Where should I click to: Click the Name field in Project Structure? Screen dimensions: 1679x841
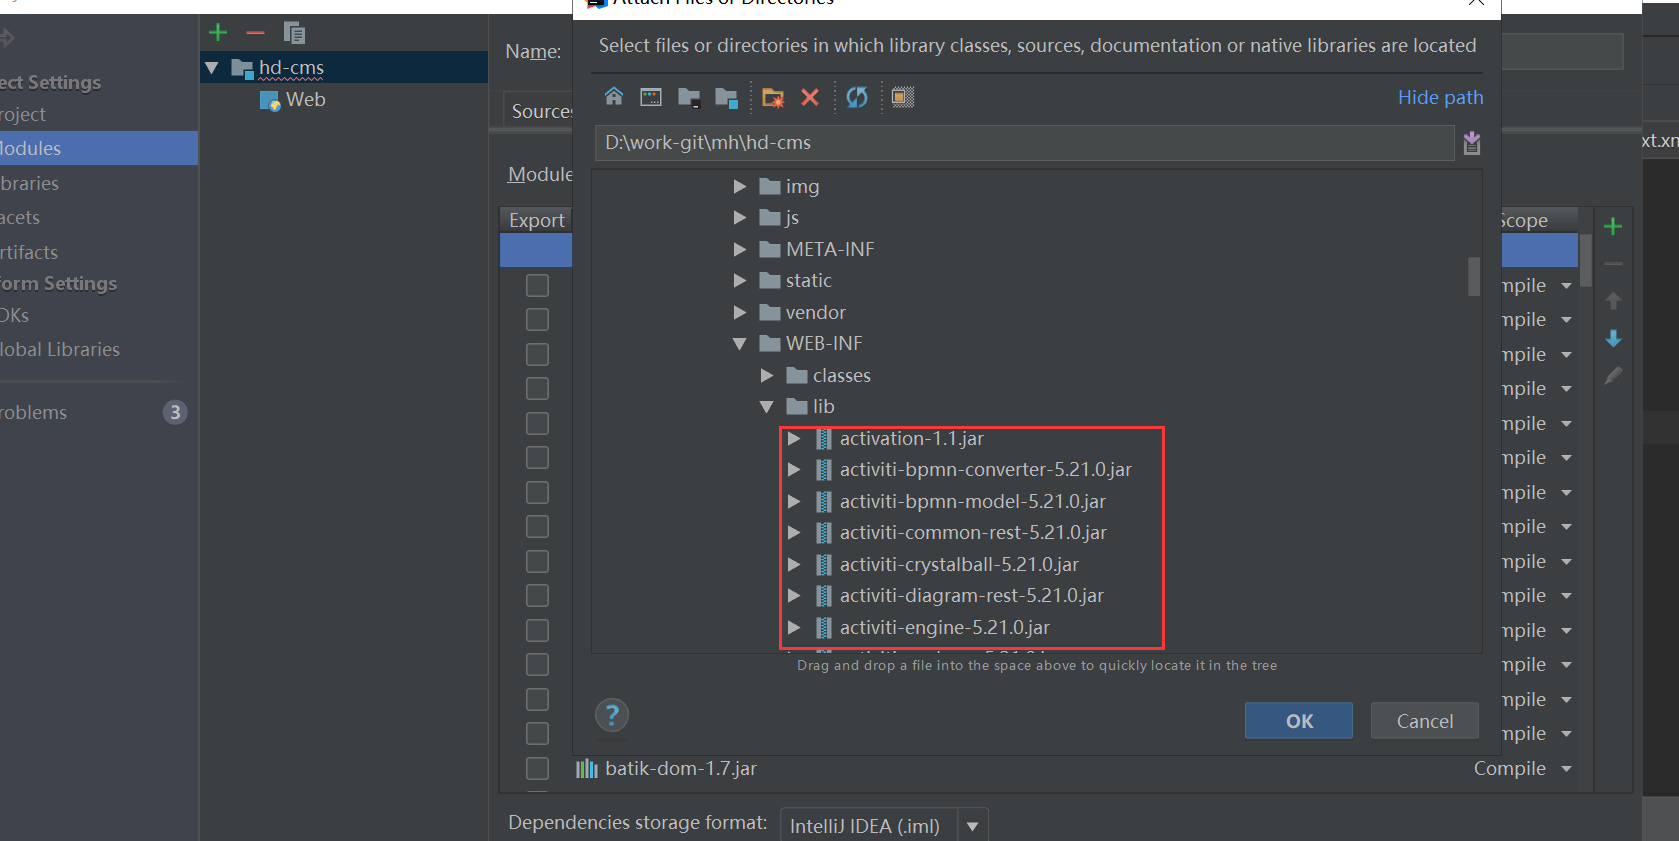(x=1562, y=52)
